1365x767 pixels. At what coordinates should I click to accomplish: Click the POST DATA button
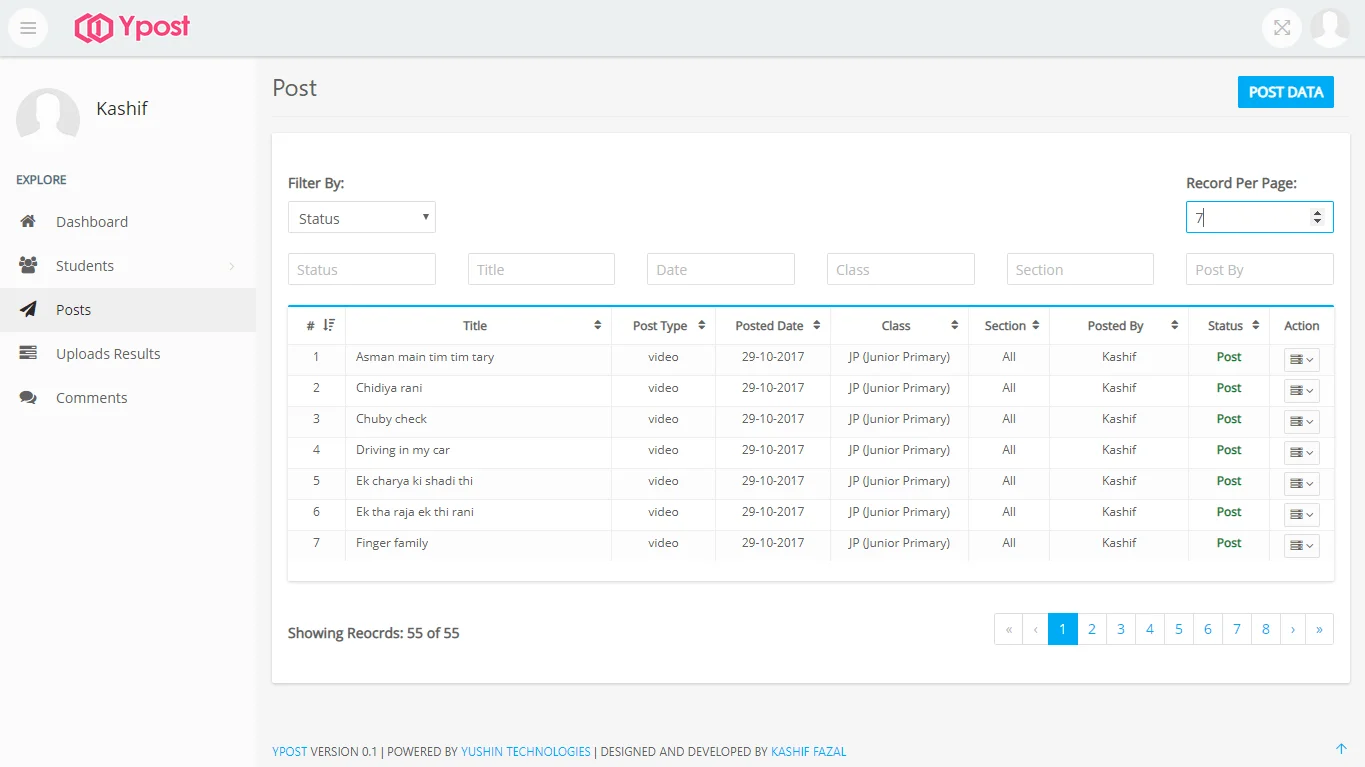coord(1285,92)
